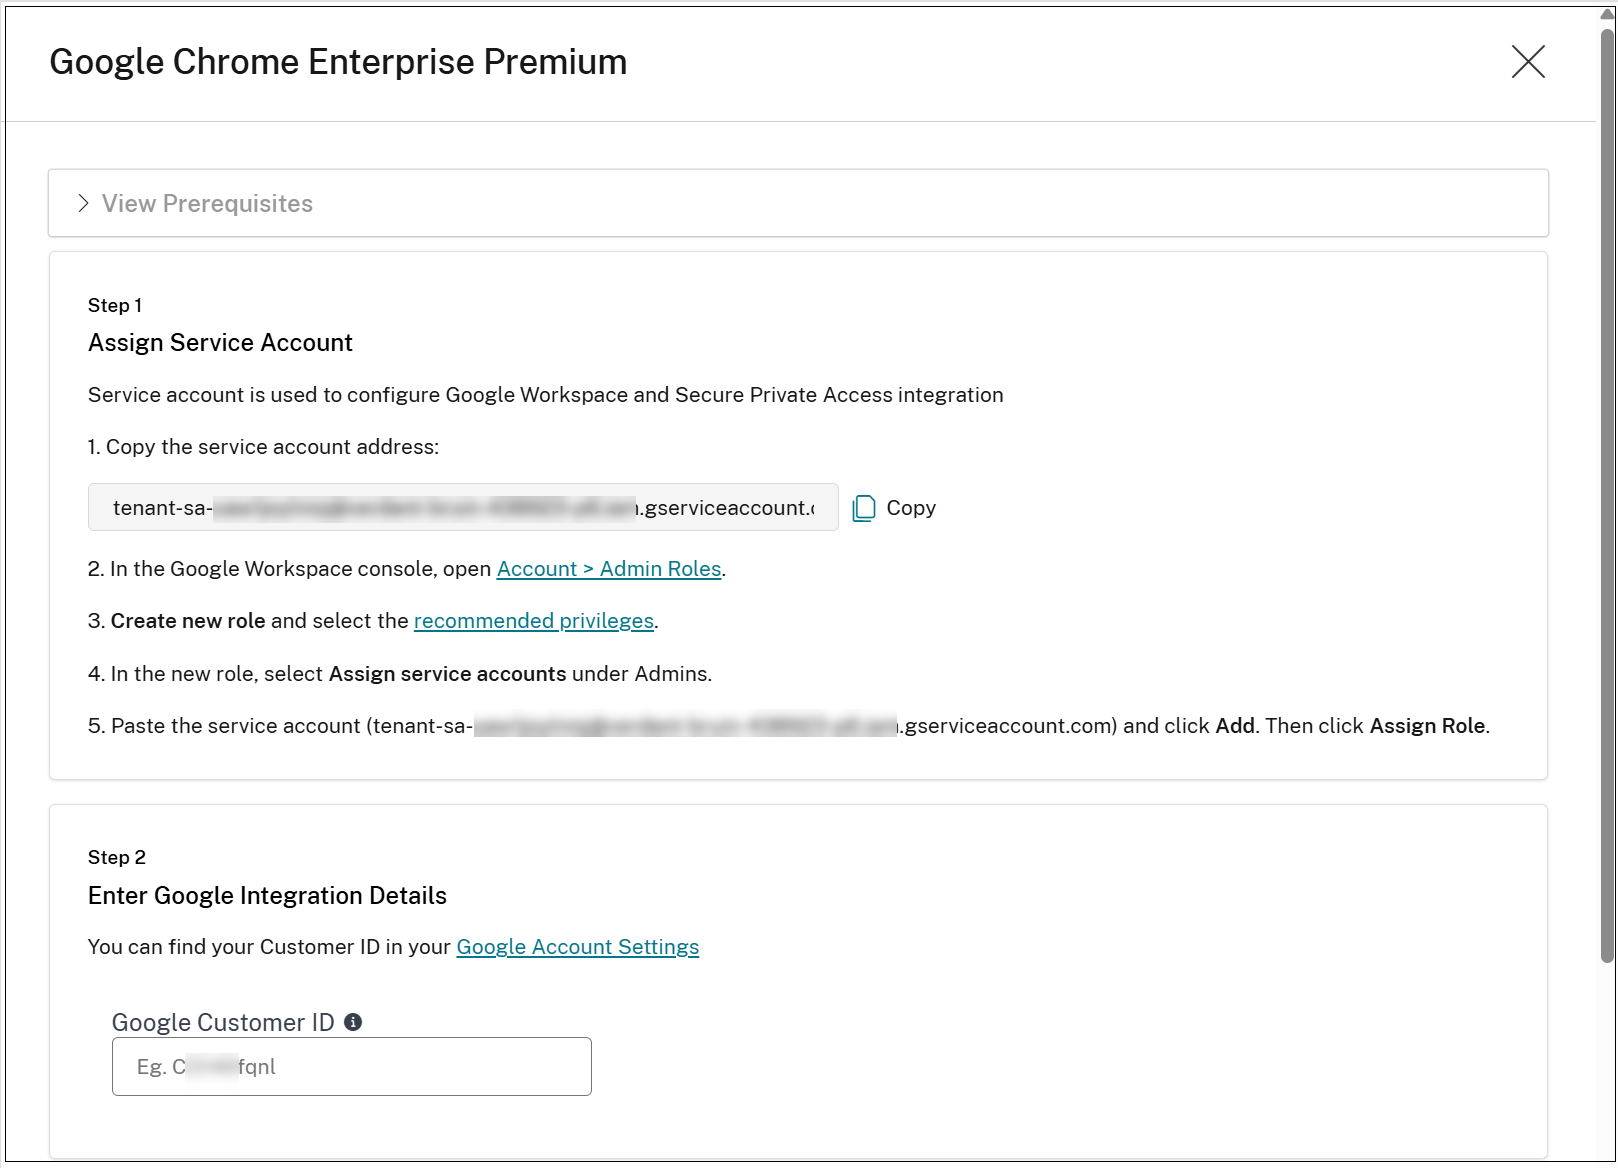Open the Account > Admin Roles link
The width and height of the screenshot is (1618, 1168).
coord(608,568)
